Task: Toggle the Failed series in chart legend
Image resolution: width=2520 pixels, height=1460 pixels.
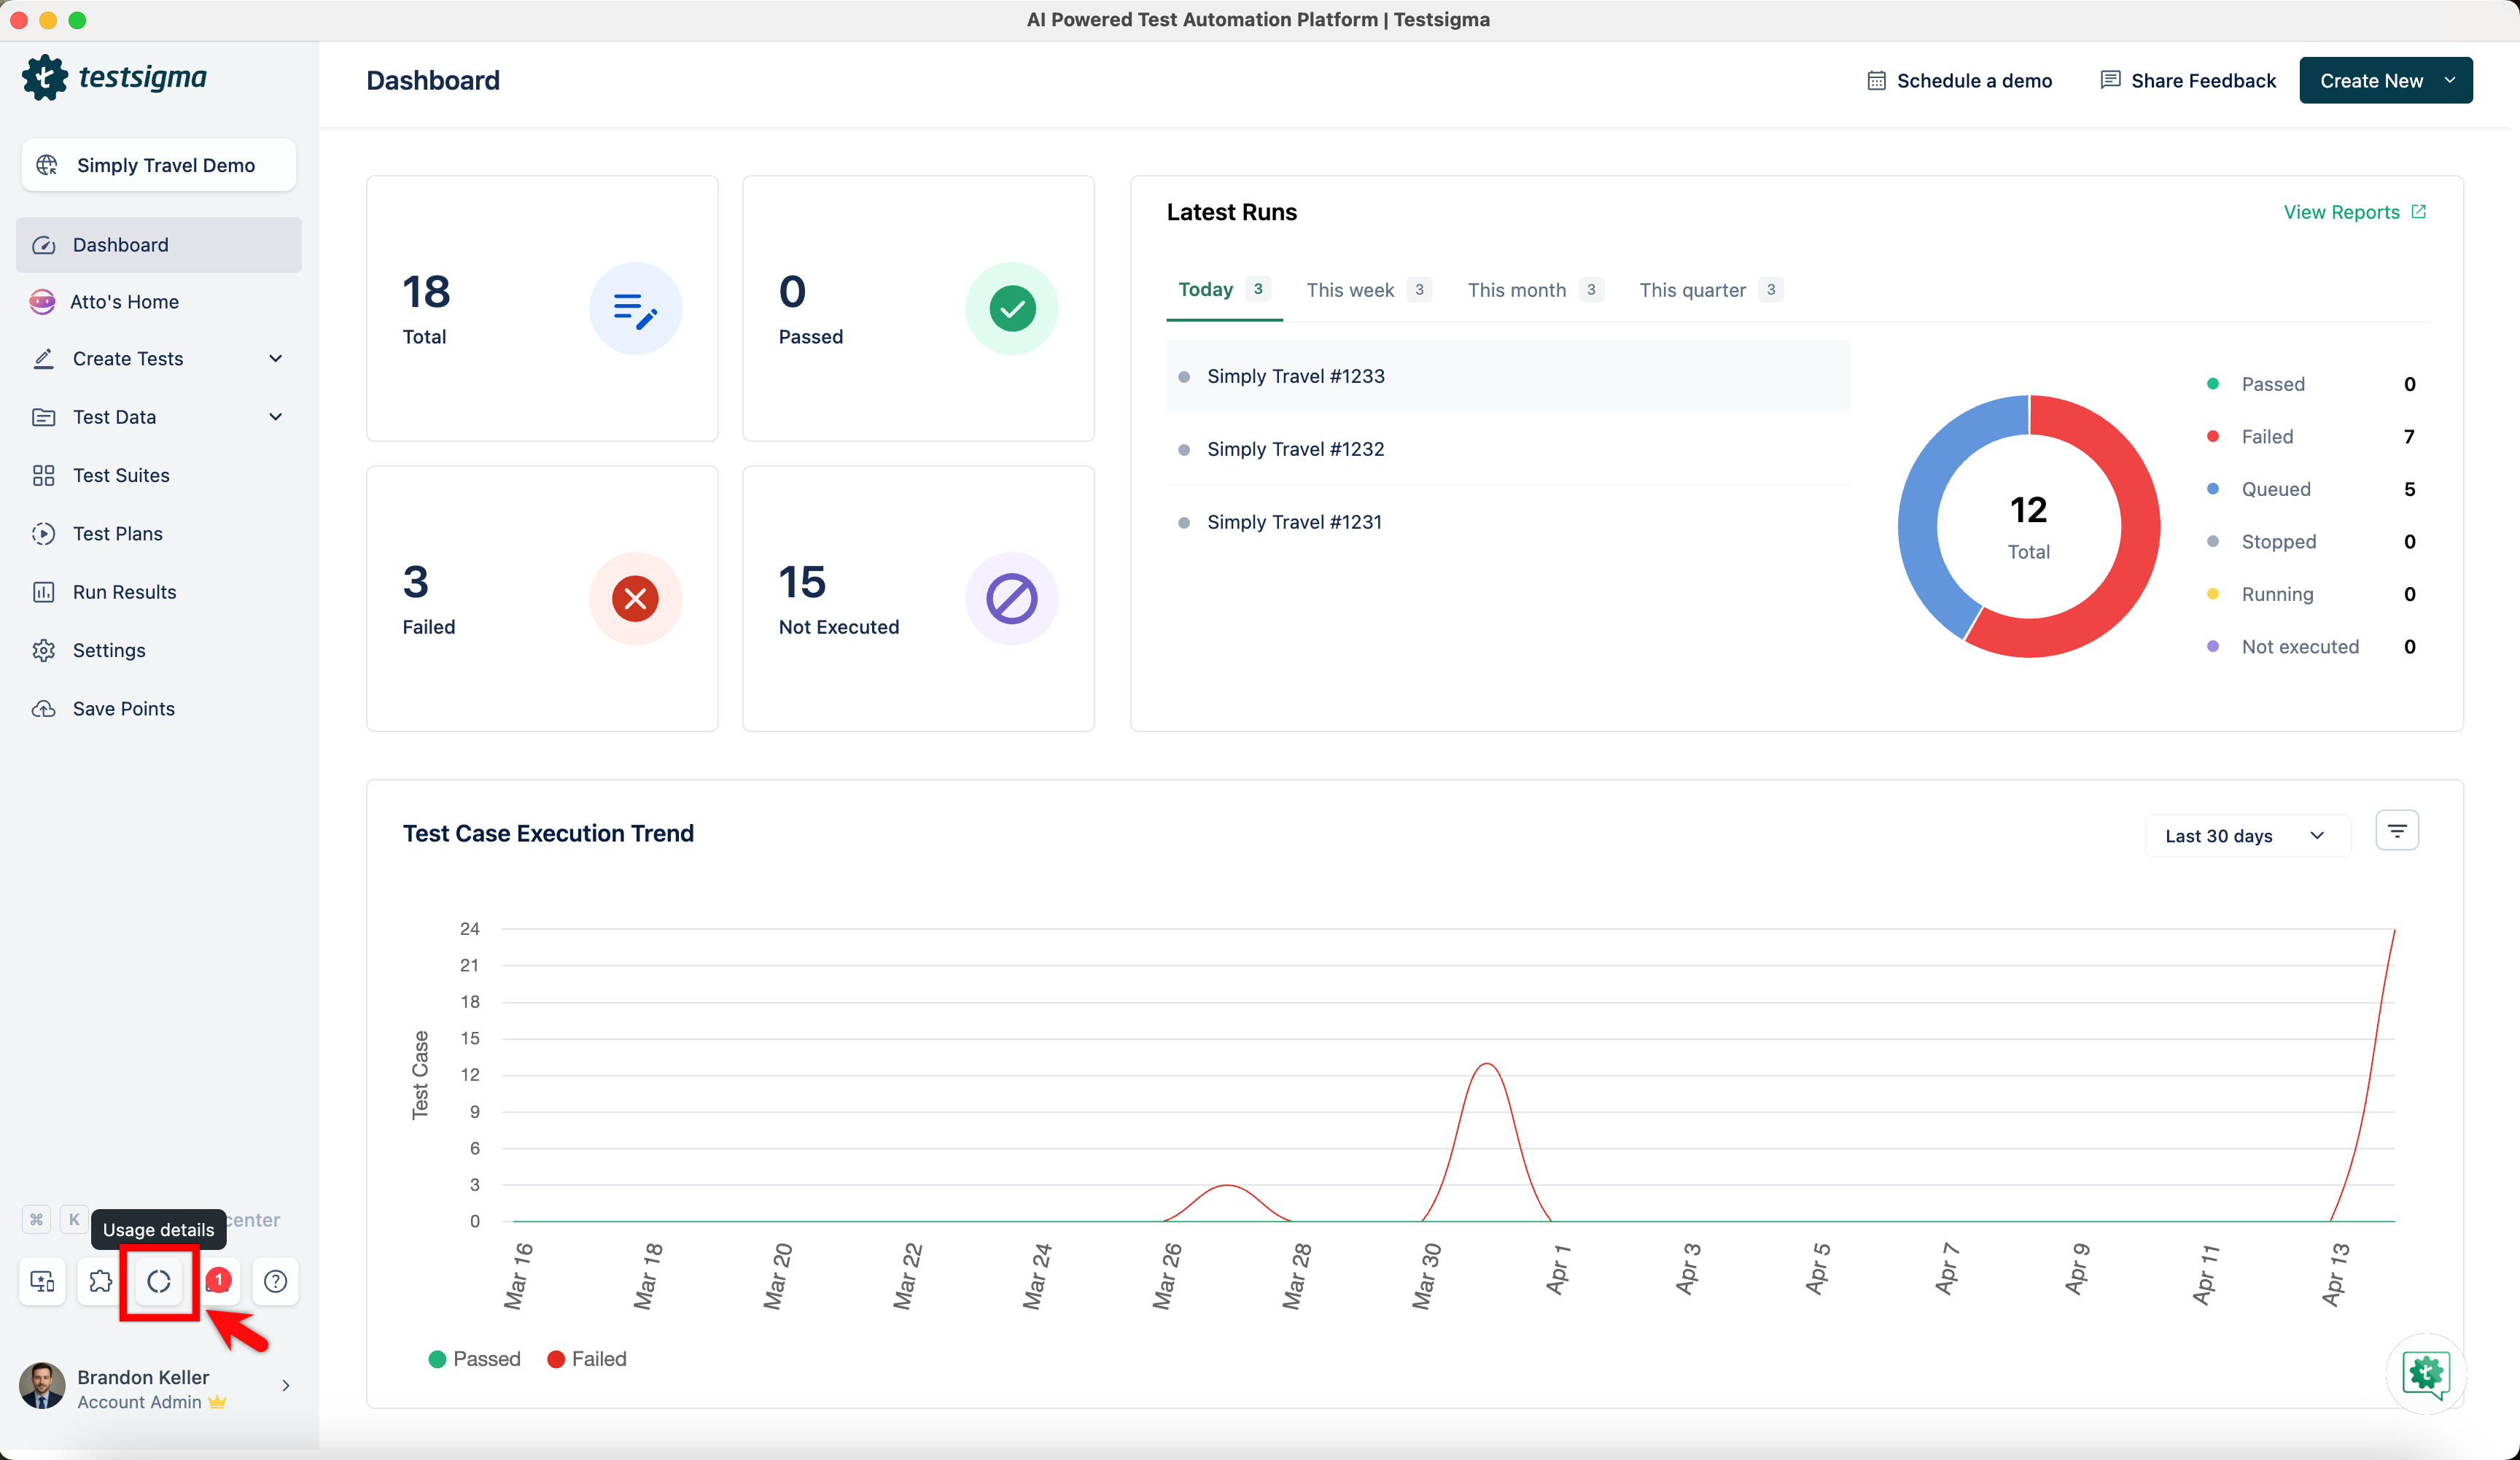Action: click(x=587, y=1358)
